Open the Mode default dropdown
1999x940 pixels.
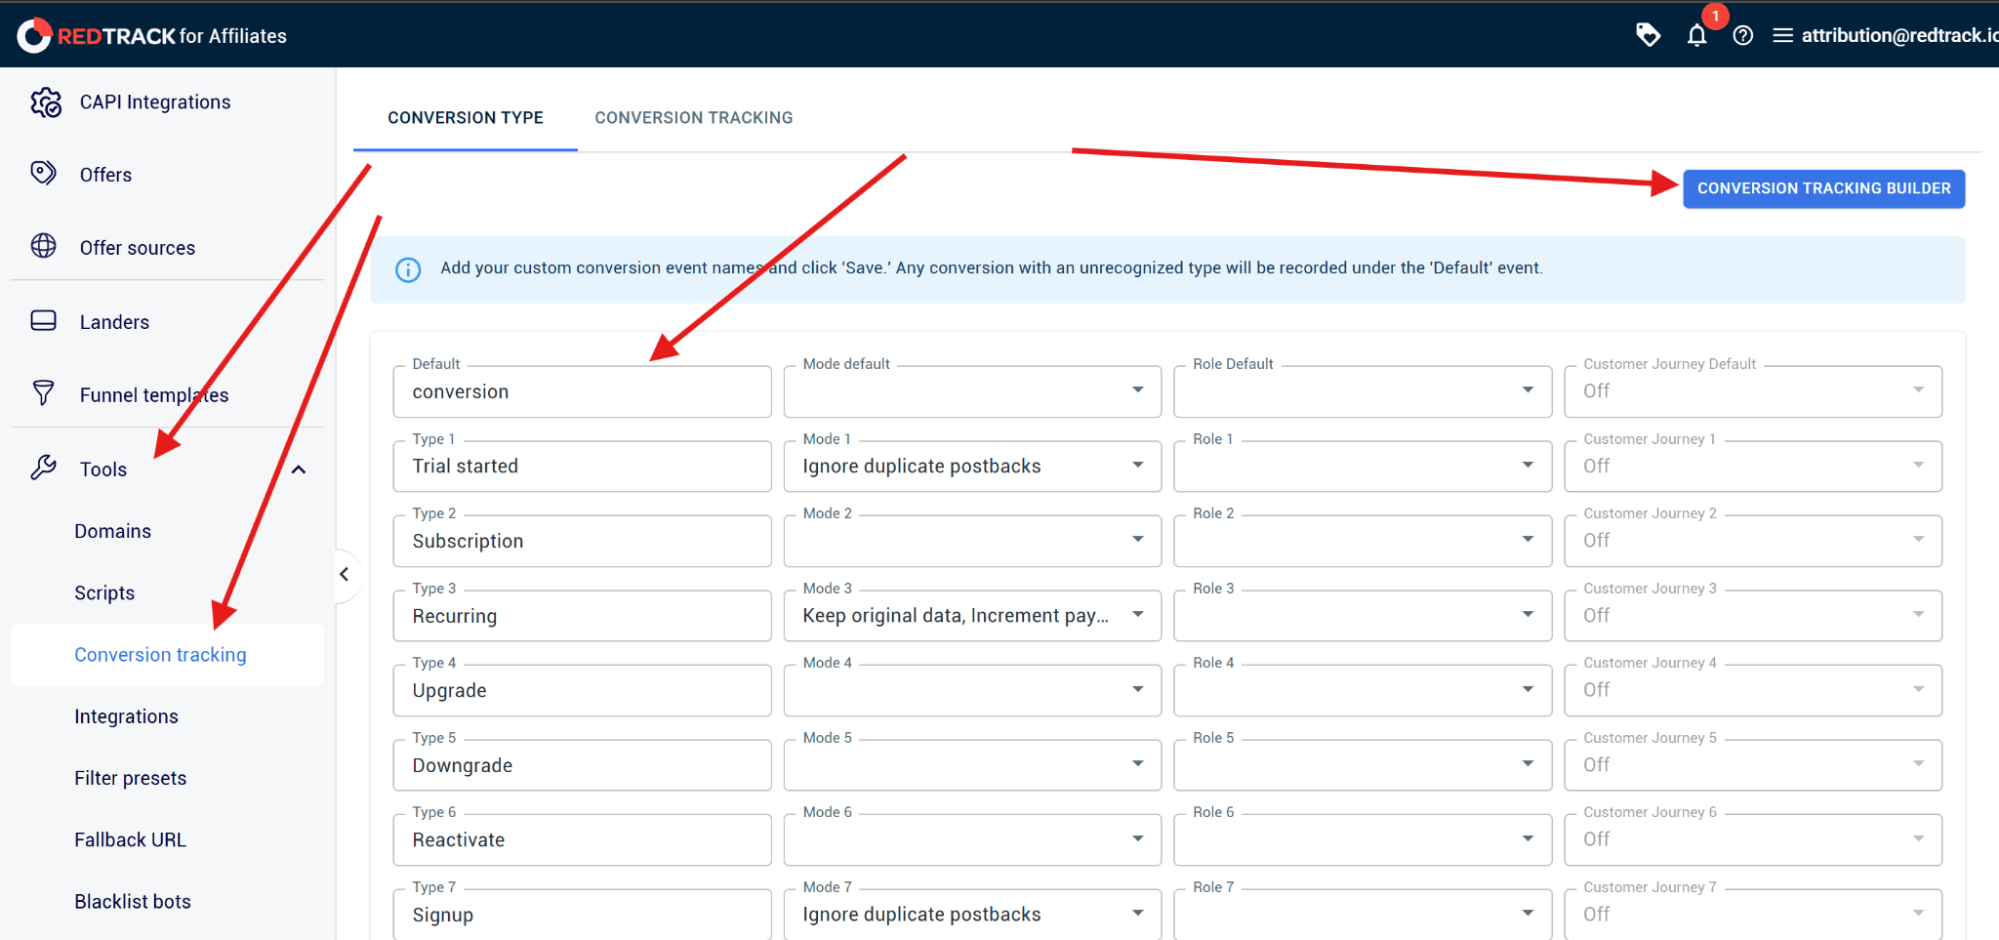pyautogui.click(x=972, y=391)
